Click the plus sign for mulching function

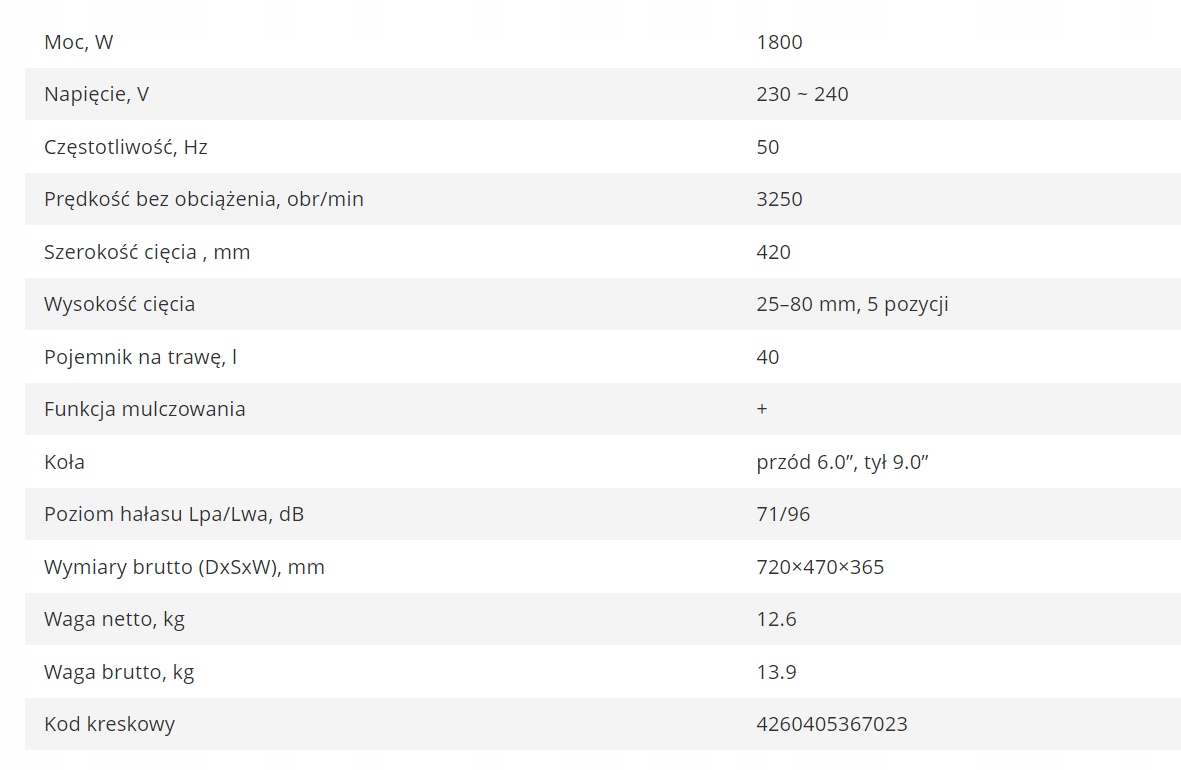pyautogui.click(x=763, y=409)
